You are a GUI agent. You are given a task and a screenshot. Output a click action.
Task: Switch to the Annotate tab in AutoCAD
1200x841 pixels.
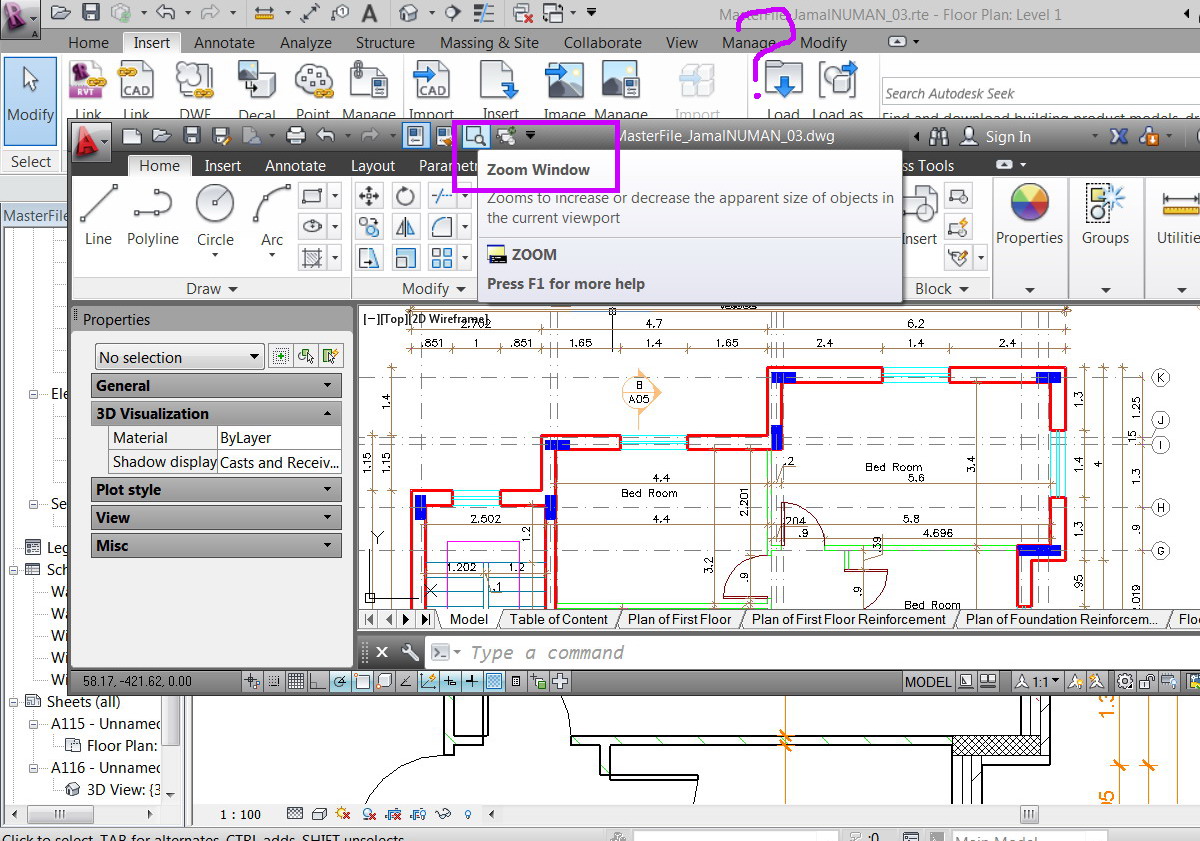click(295, 166)
